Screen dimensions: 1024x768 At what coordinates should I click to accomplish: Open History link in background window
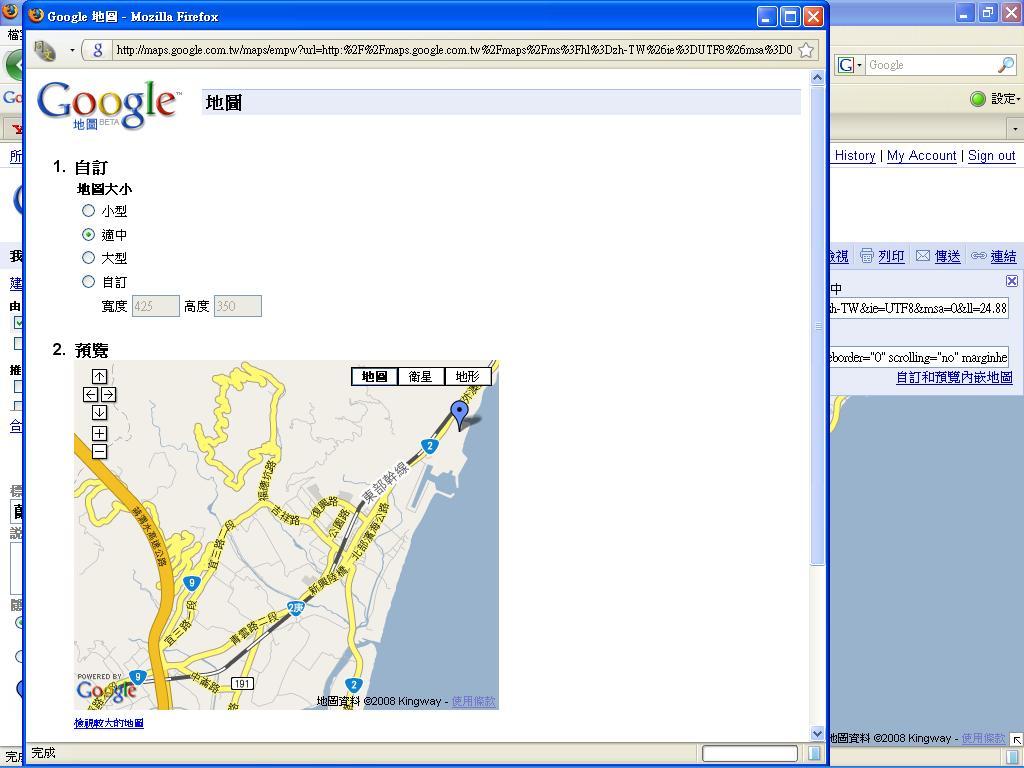tap(855, 155)
